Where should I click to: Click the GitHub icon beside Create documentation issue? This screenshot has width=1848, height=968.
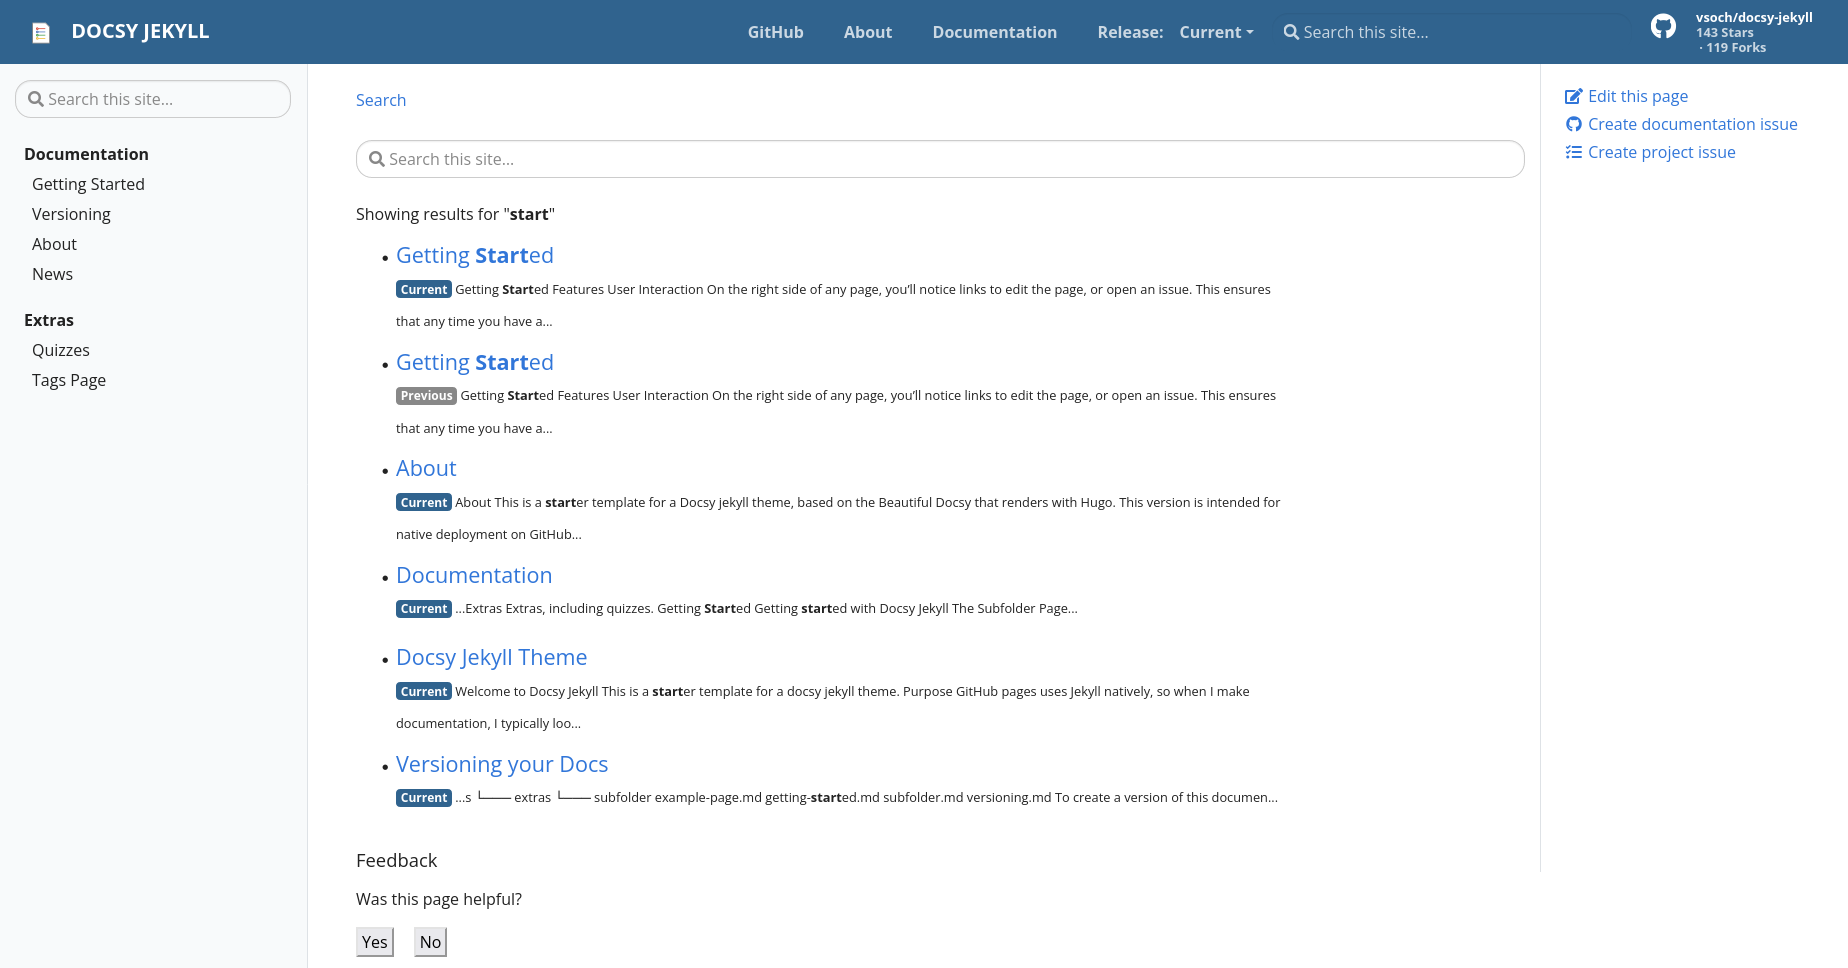click(1574, 123)
